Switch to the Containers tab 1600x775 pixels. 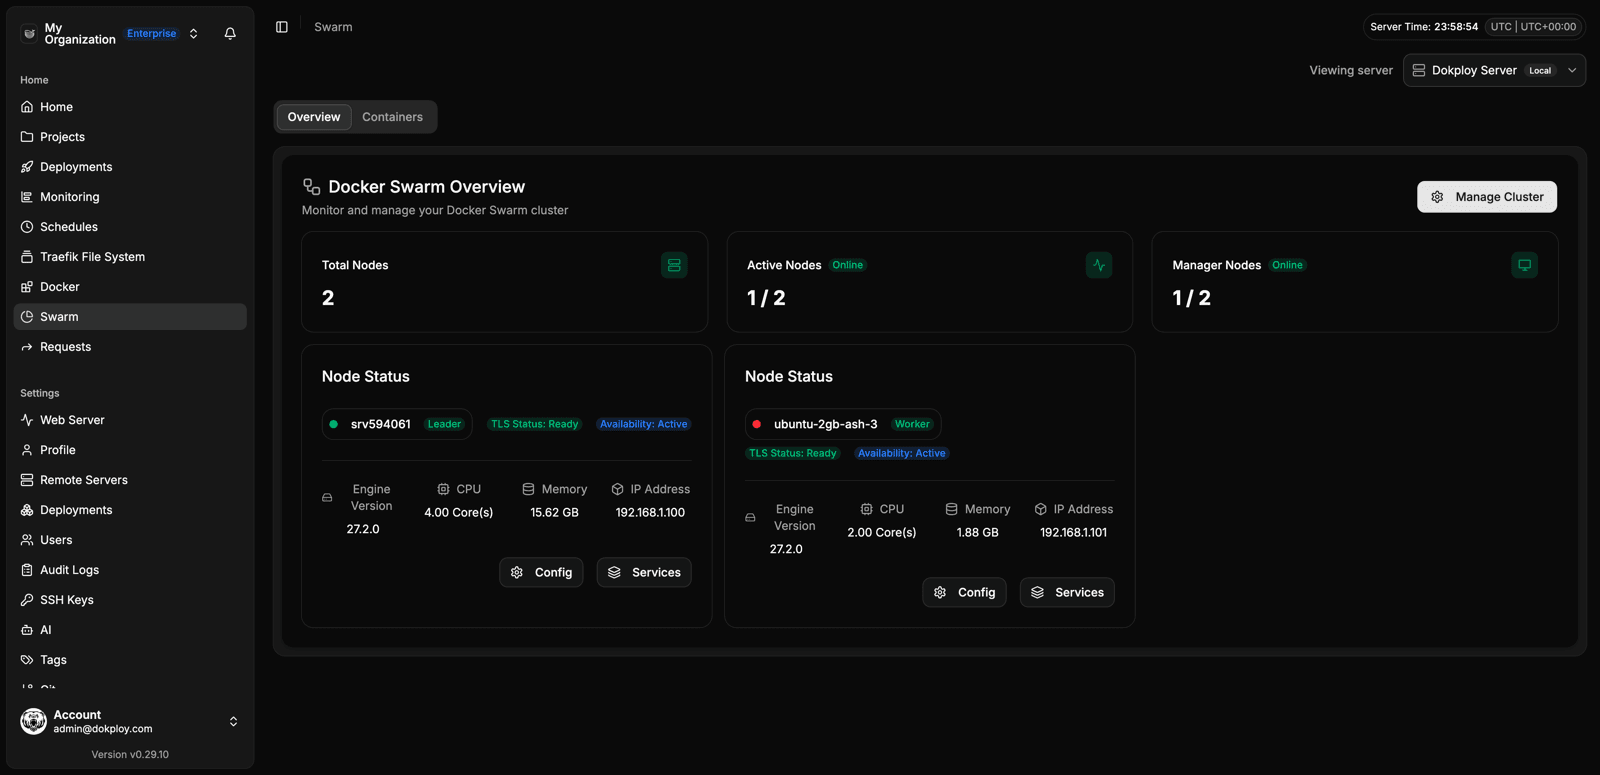tap(392, 117)
